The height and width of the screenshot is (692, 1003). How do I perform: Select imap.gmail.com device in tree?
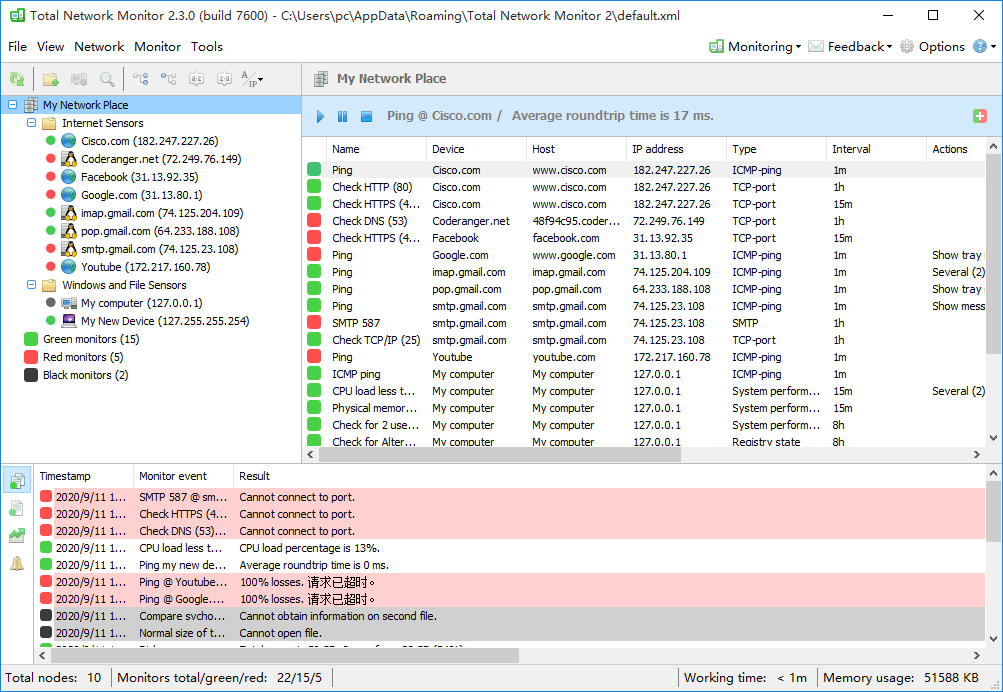162,212
